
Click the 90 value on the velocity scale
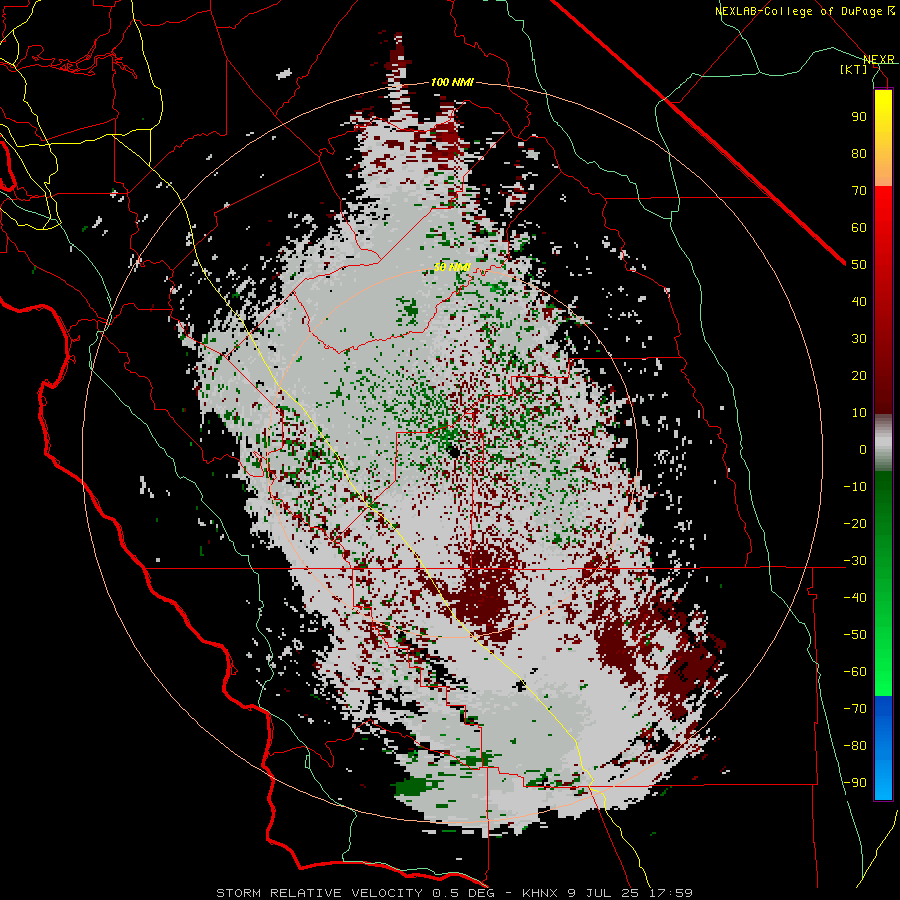click(859, 117)
